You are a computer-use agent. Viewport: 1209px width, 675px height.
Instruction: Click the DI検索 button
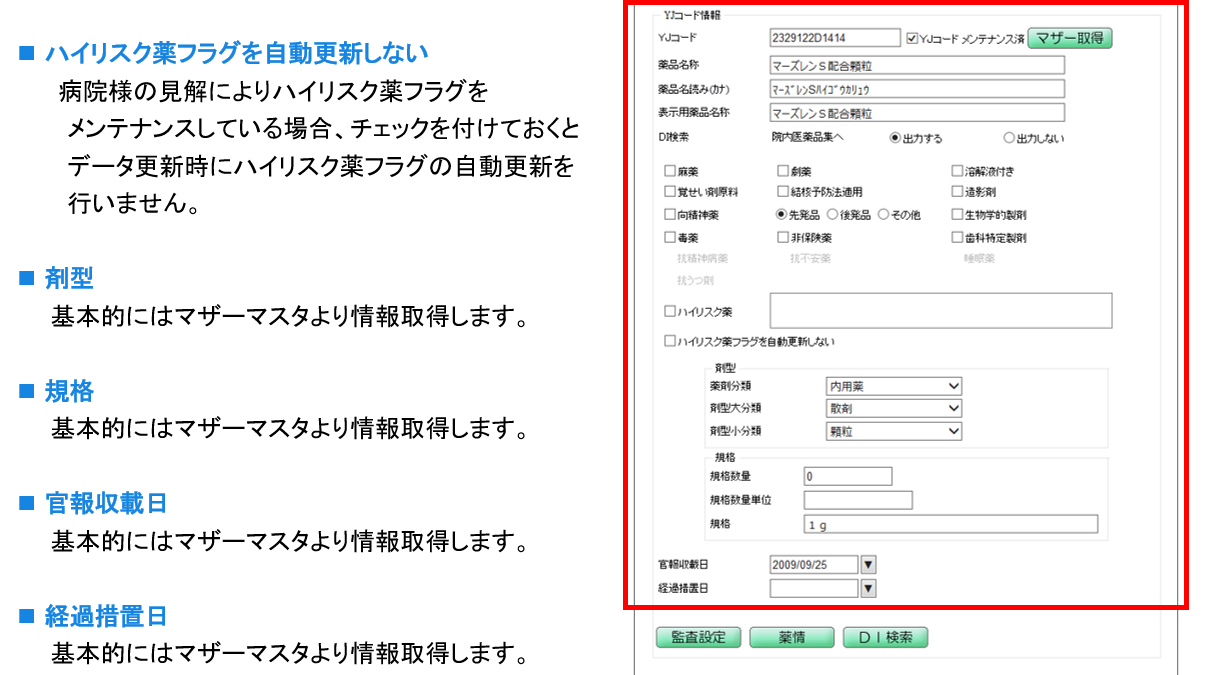(885, 637)
